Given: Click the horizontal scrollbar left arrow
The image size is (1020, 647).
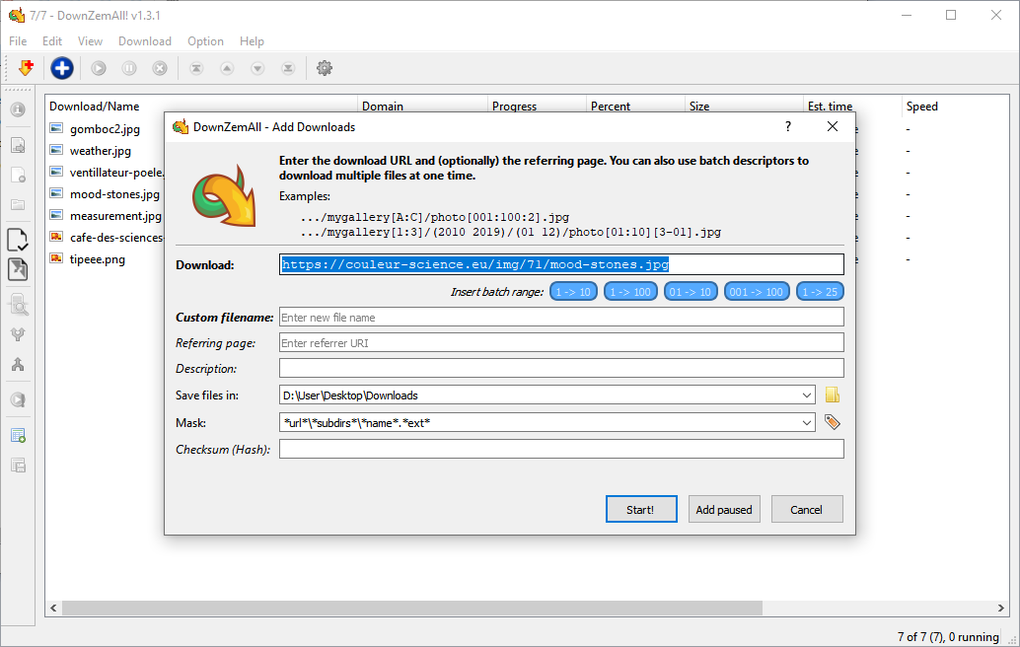Looking at the screenshot, I should coord(53,608).
